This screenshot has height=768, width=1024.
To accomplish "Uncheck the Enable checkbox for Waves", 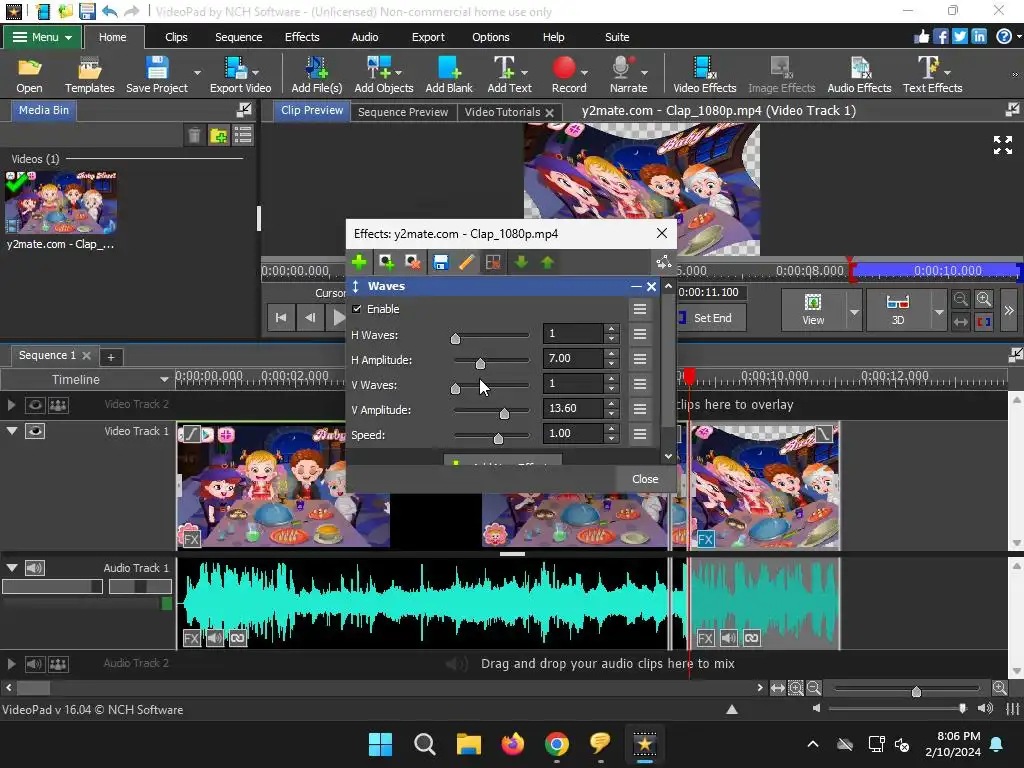I will 357,309.
